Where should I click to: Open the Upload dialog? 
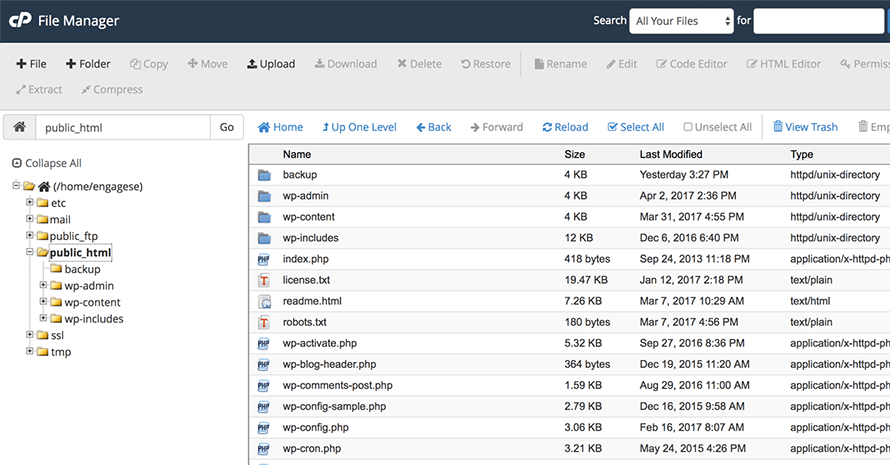[x=271, y=64]
